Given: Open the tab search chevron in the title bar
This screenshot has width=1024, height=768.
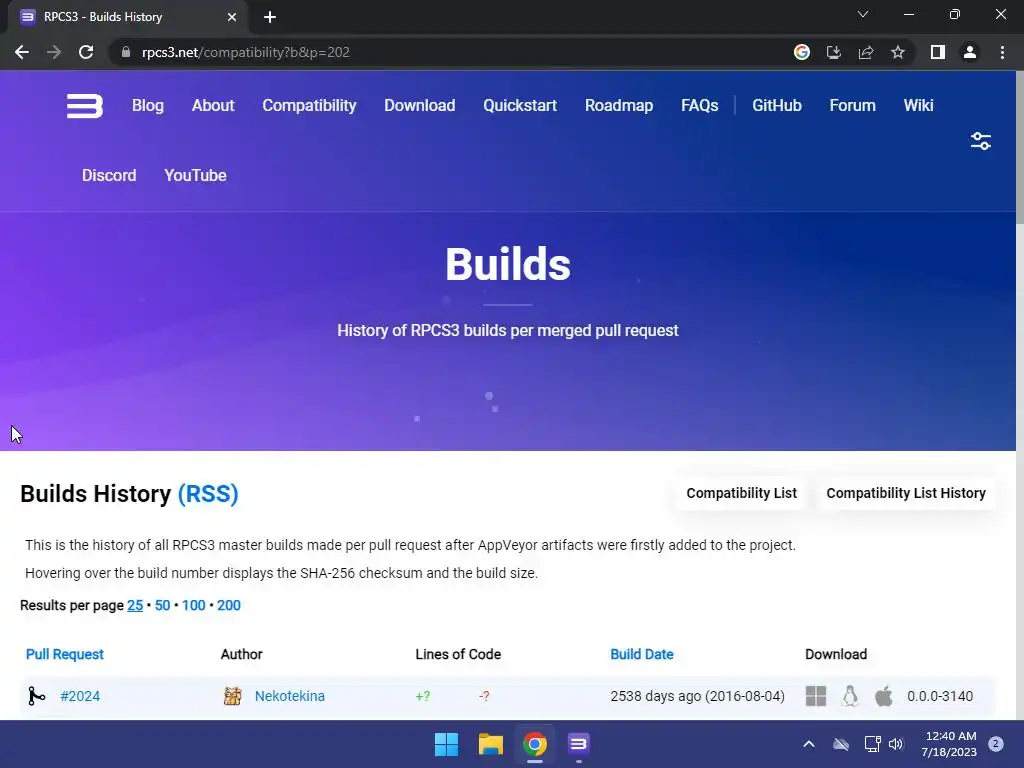Looking at the screenshot, I should [863, 14].
